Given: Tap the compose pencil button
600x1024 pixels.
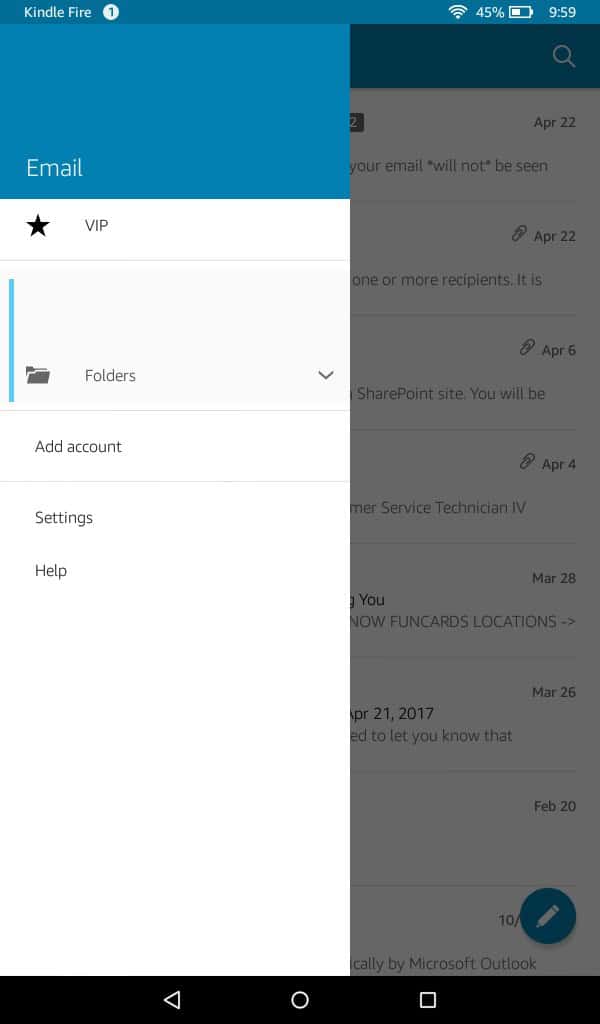Looking at the screenshot, I should [x=547, y=915].
